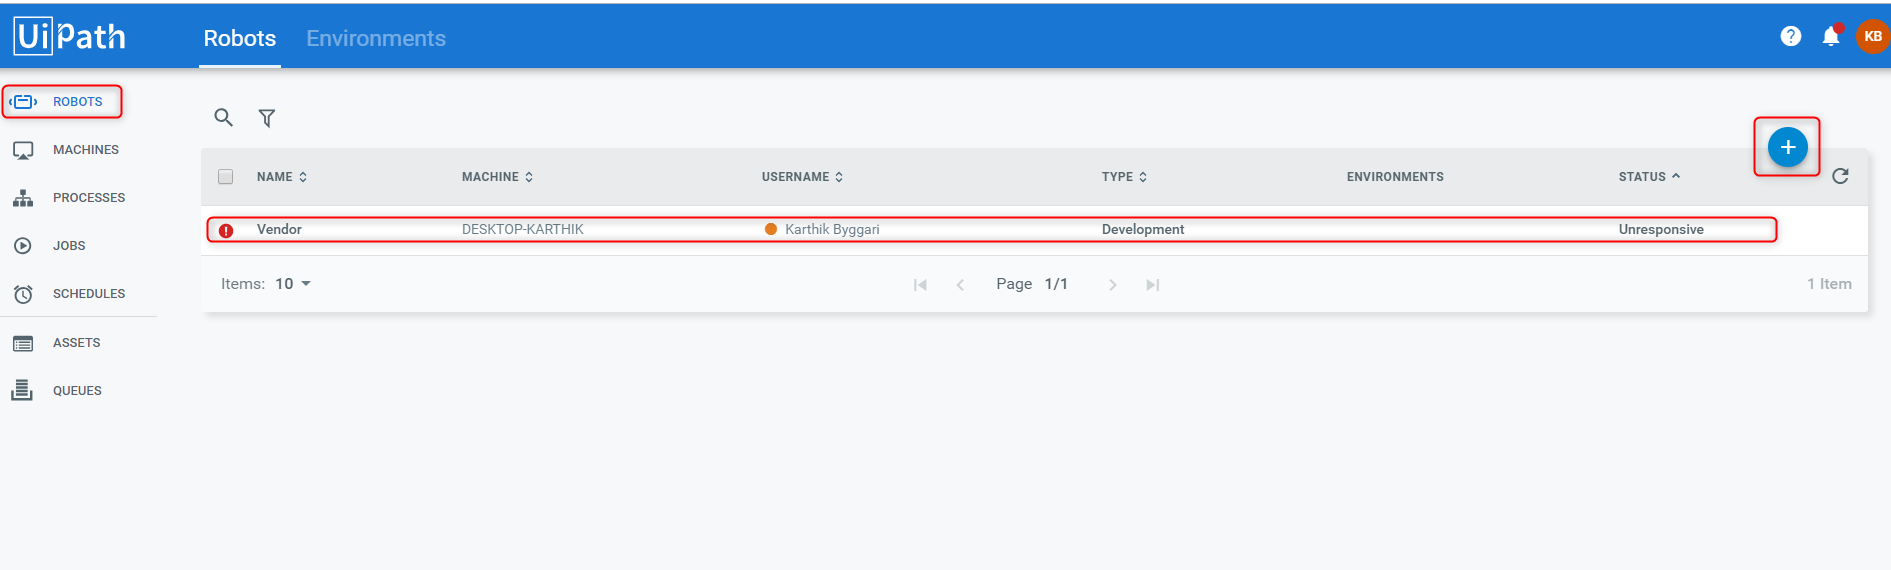Click the Machines monitor icon
Screen dimensions: 1891x570
coord(23,150)
